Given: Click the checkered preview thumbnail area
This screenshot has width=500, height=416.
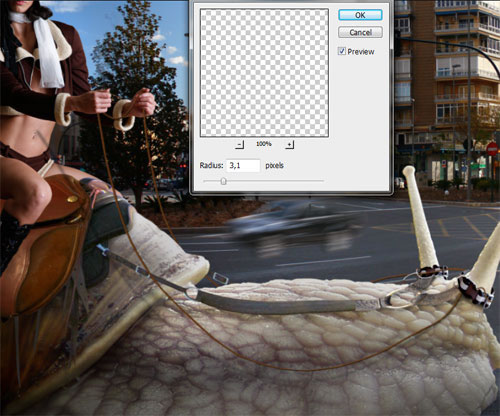Looking at the screenshot, I should (264, 73).
